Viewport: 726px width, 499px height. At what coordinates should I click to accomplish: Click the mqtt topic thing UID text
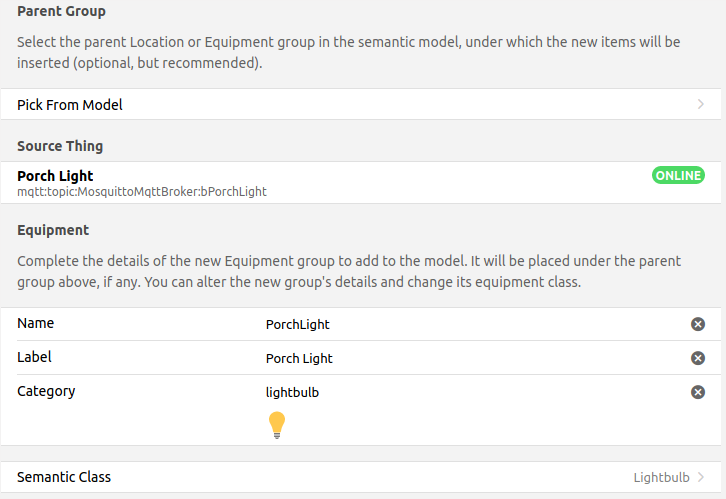[x=142, y=191]
